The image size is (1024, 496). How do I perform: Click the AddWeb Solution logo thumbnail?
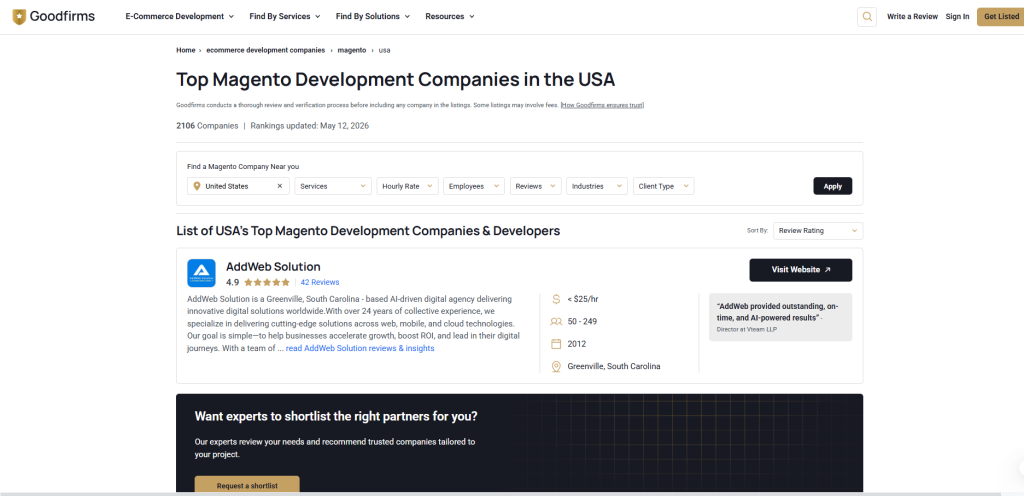(201, 273)
